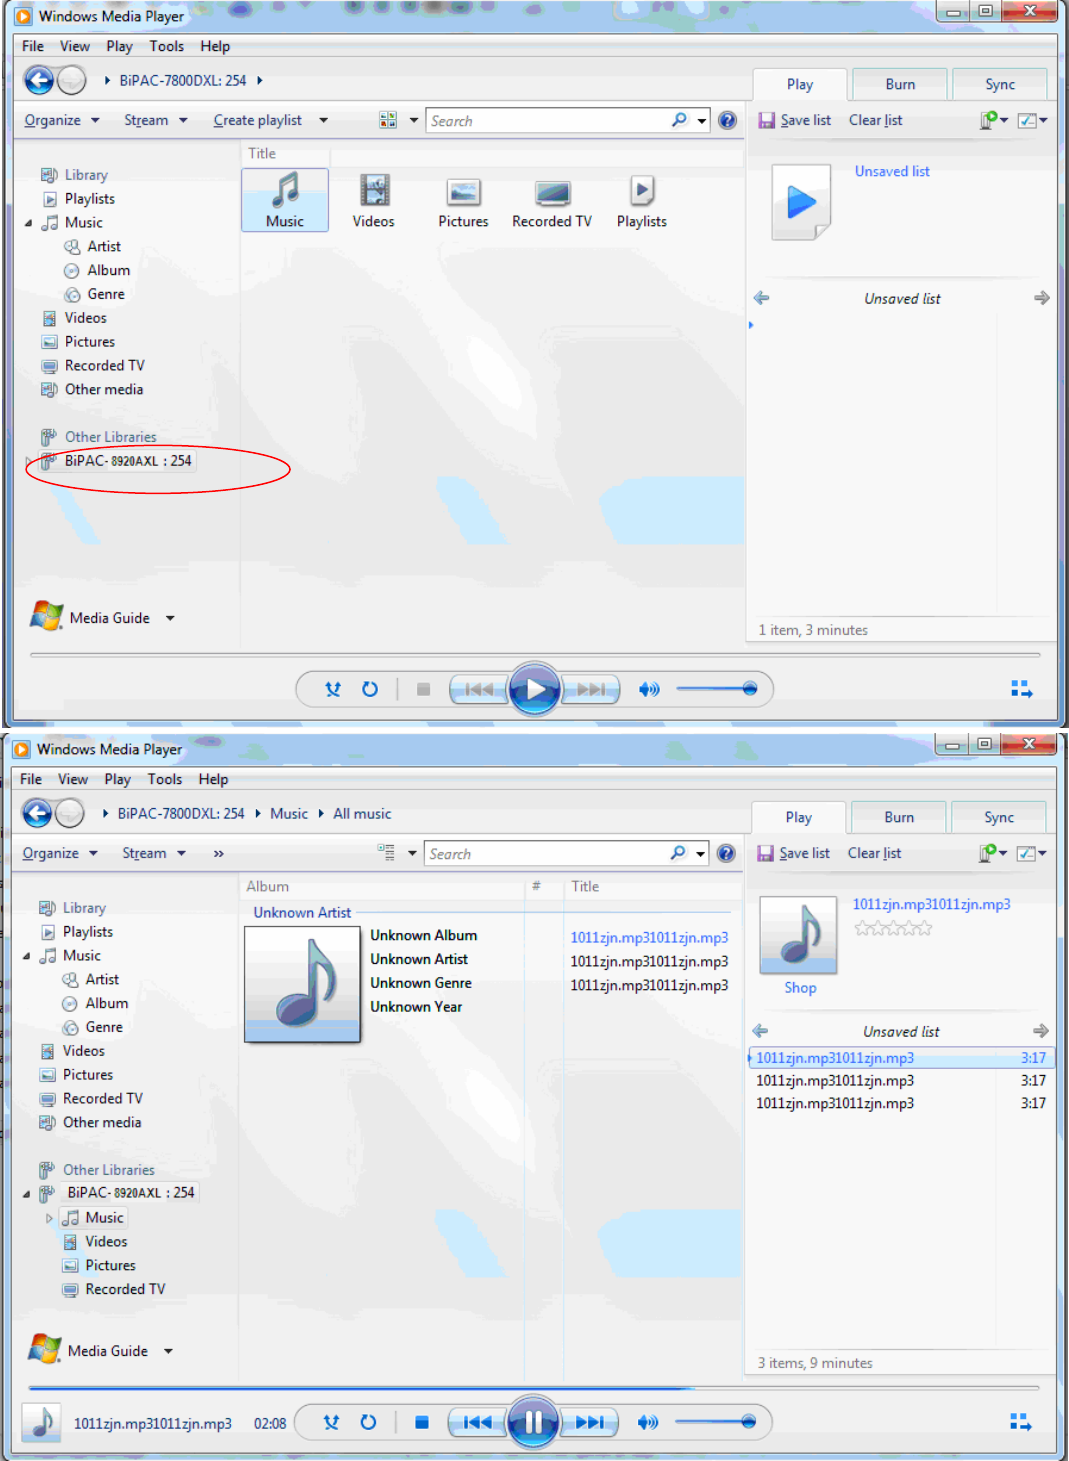1069x1461 pixels.
Task: Click Save list in bottom window
Action: (x=794, y=853)
